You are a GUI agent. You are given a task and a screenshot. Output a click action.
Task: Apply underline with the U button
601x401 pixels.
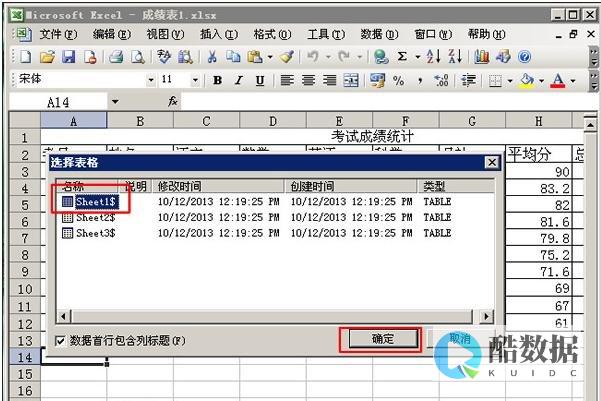(260, 80)
